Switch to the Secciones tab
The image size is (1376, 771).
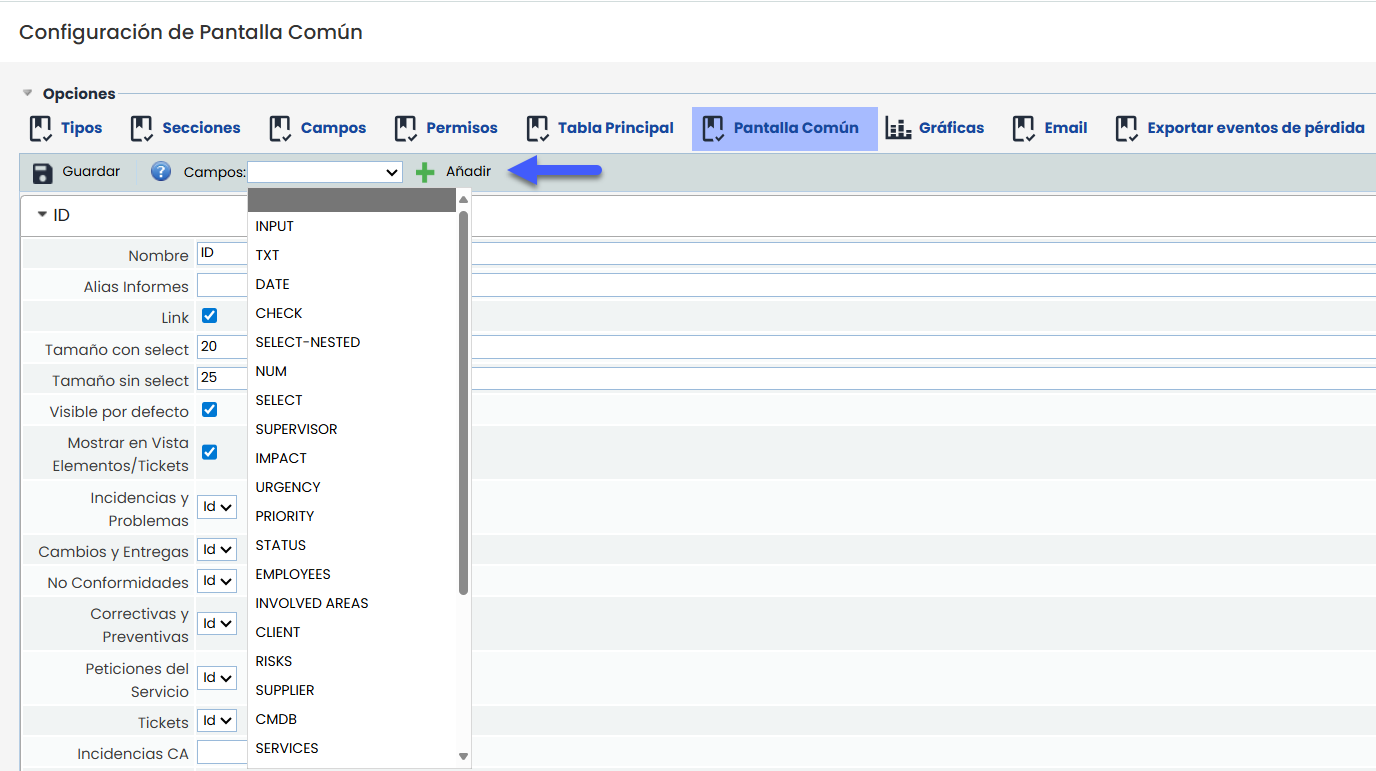tap(200, 128)
